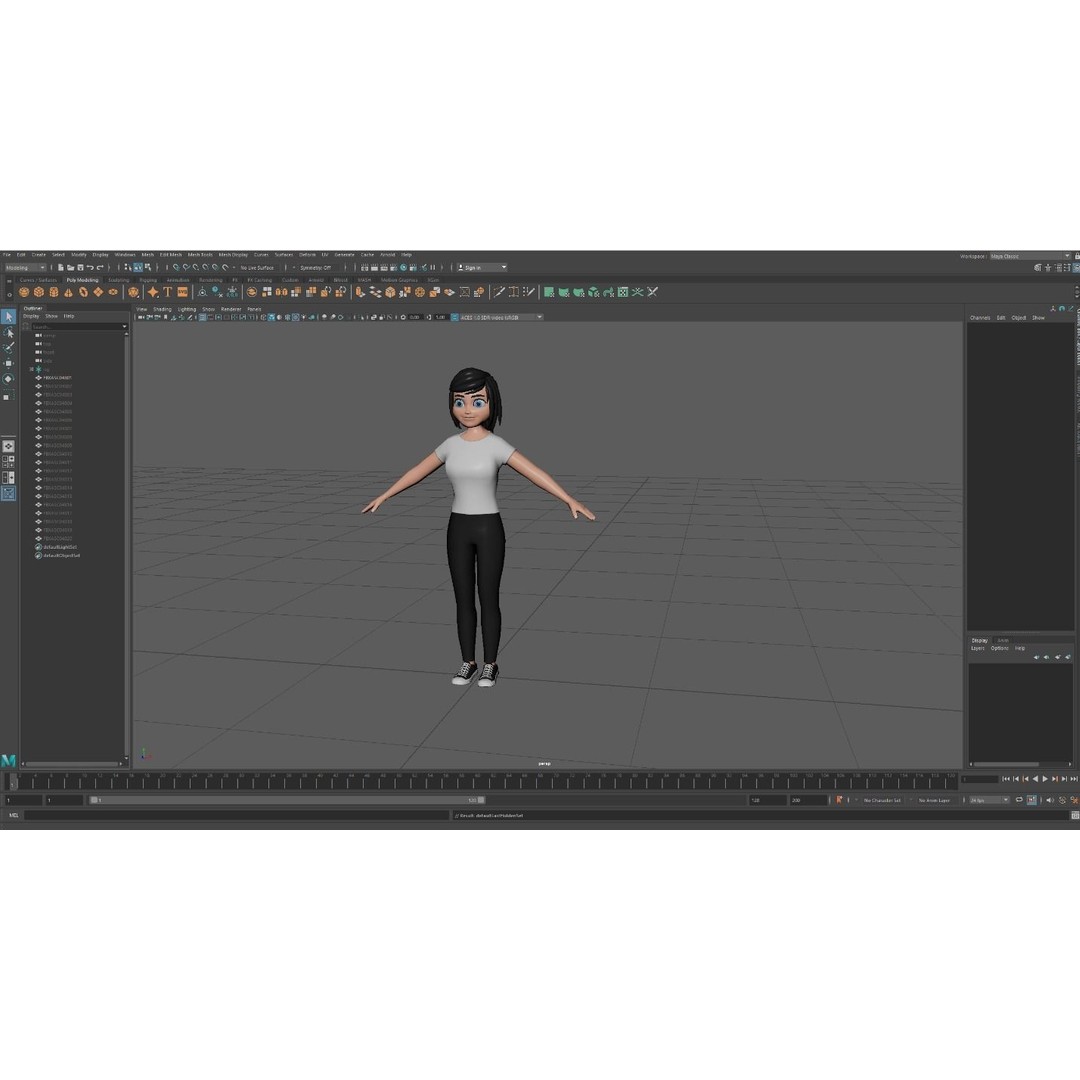Select the Paint Selection tool
Screen dimensions: 1080x1080
point(8,346)
